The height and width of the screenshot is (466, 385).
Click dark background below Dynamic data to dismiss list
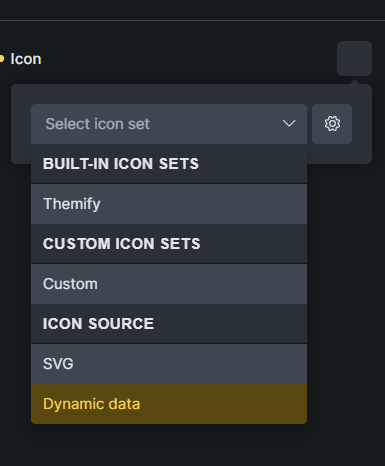coord(169,445)
